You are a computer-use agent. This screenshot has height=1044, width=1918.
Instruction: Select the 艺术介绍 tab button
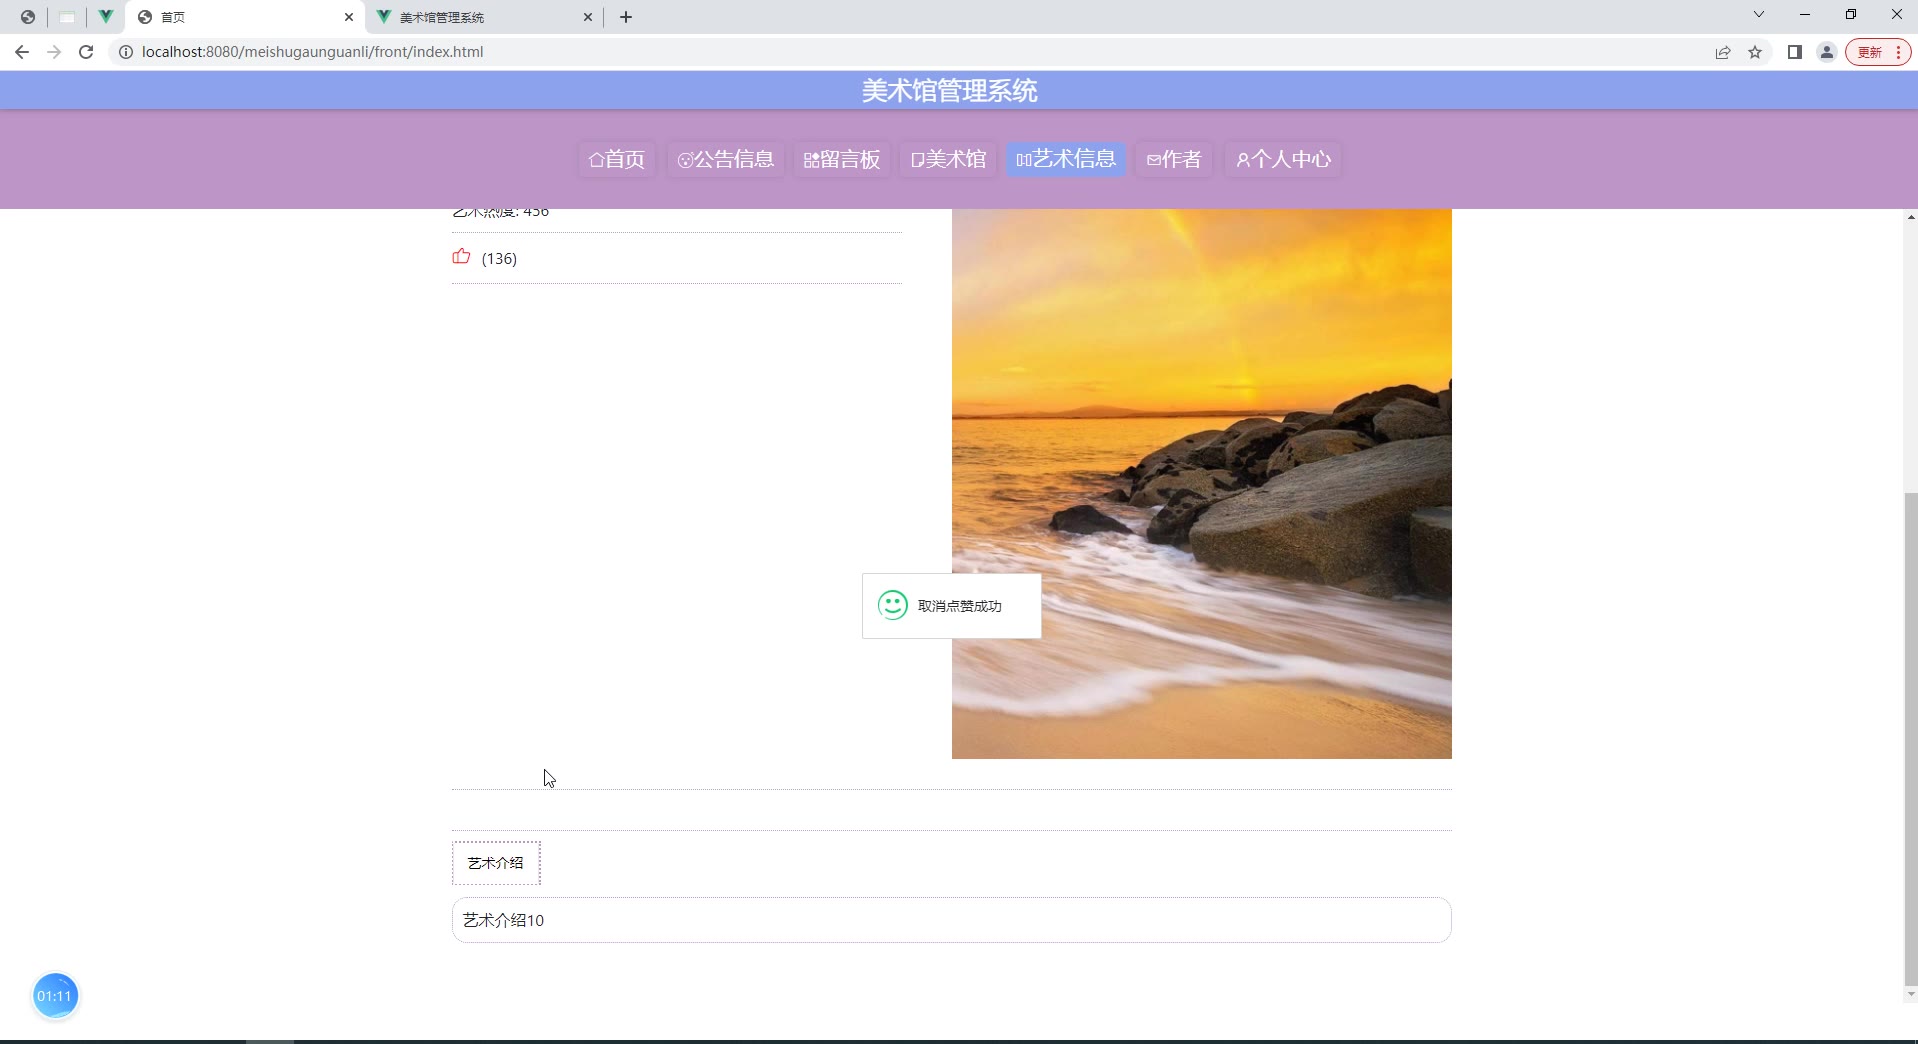coord(496,863)
